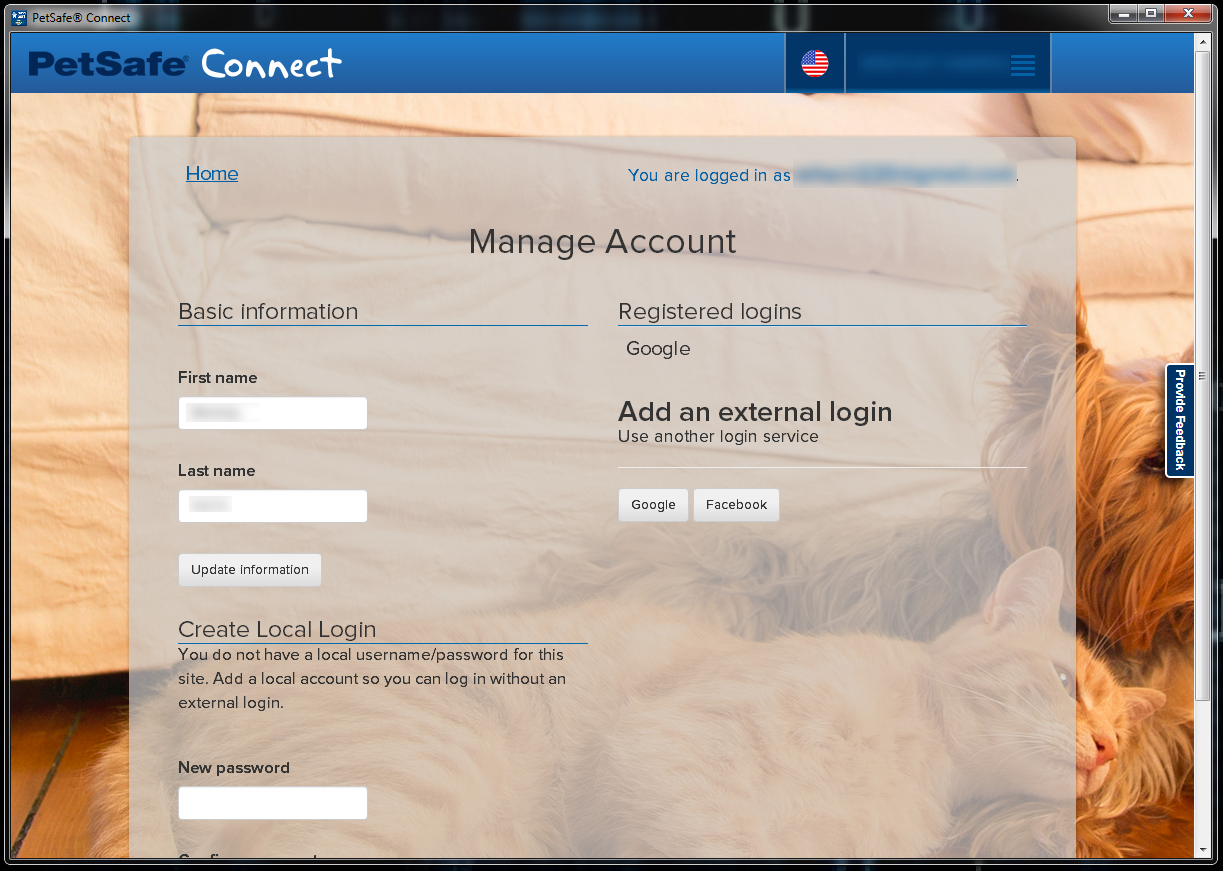Click the app icon in title bar
The width and height of the screenshot is (1223, 871).
[x=19, y=17]
